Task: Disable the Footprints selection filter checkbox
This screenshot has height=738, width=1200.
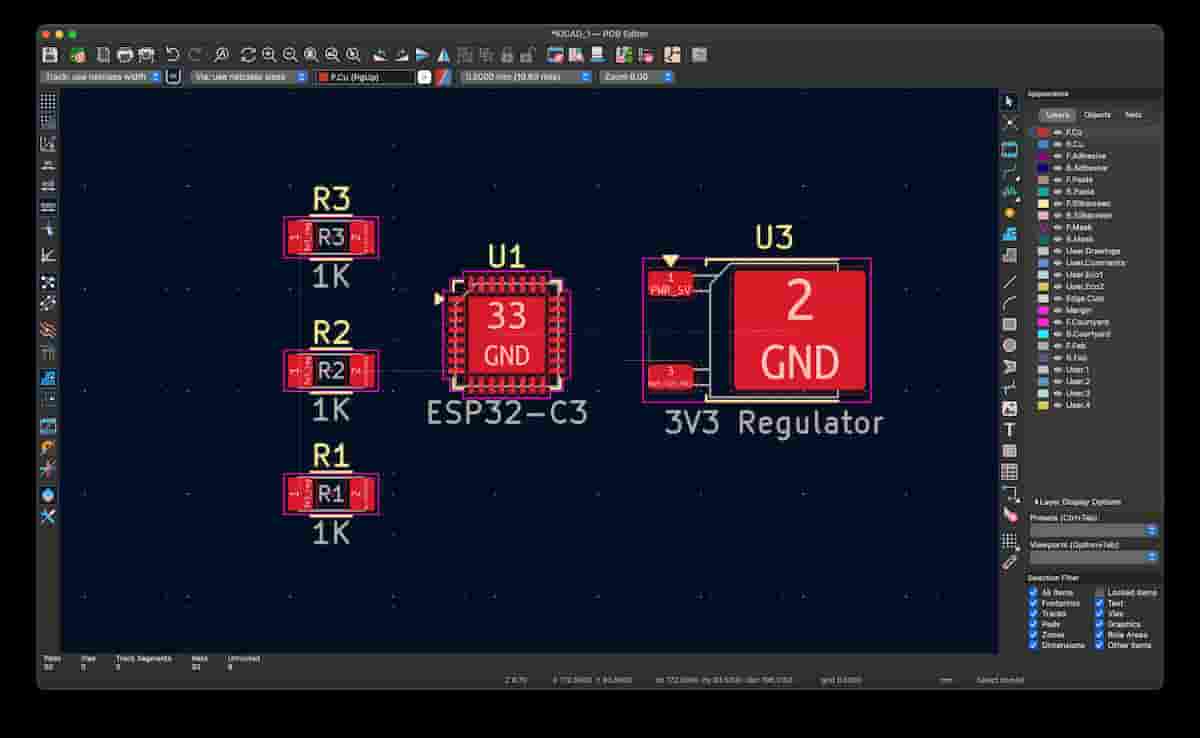Action: (1035, 602)
